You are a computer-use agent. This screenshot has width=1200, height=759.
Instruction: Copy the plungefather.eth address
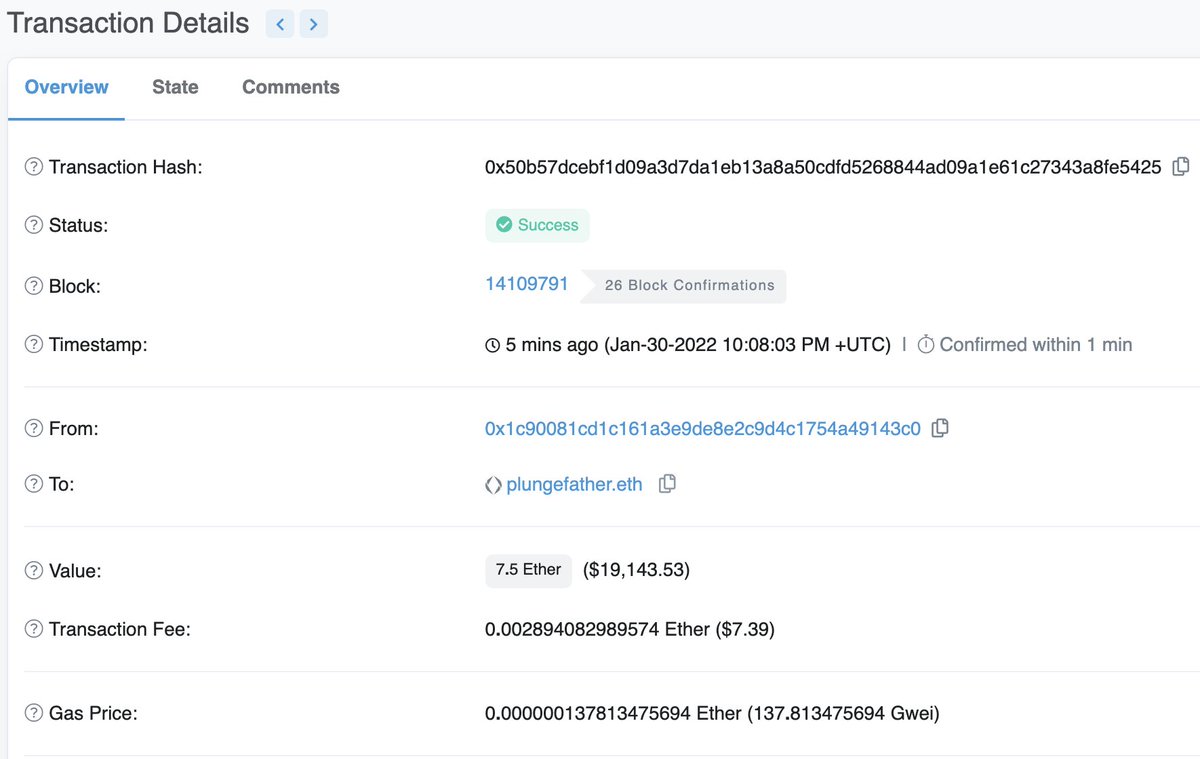(666, 483)
